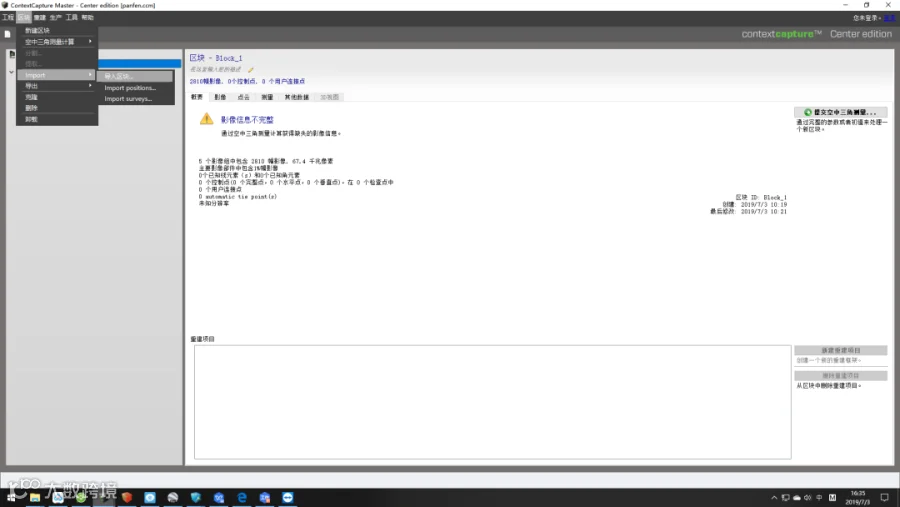Open the taskbar clock and date
The height and width of the screenshot is (507, 900).
pyautogui.click(x=858, y=498)
